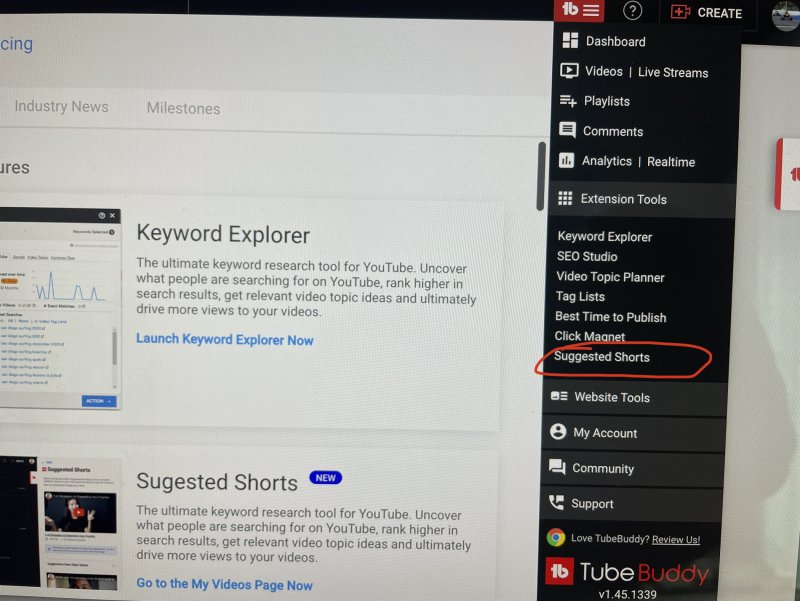The width and height of the screenshot is (800, 601).
Task: Click the Suggested Shorts video thumbnail
Action: [x=80, y=512]
